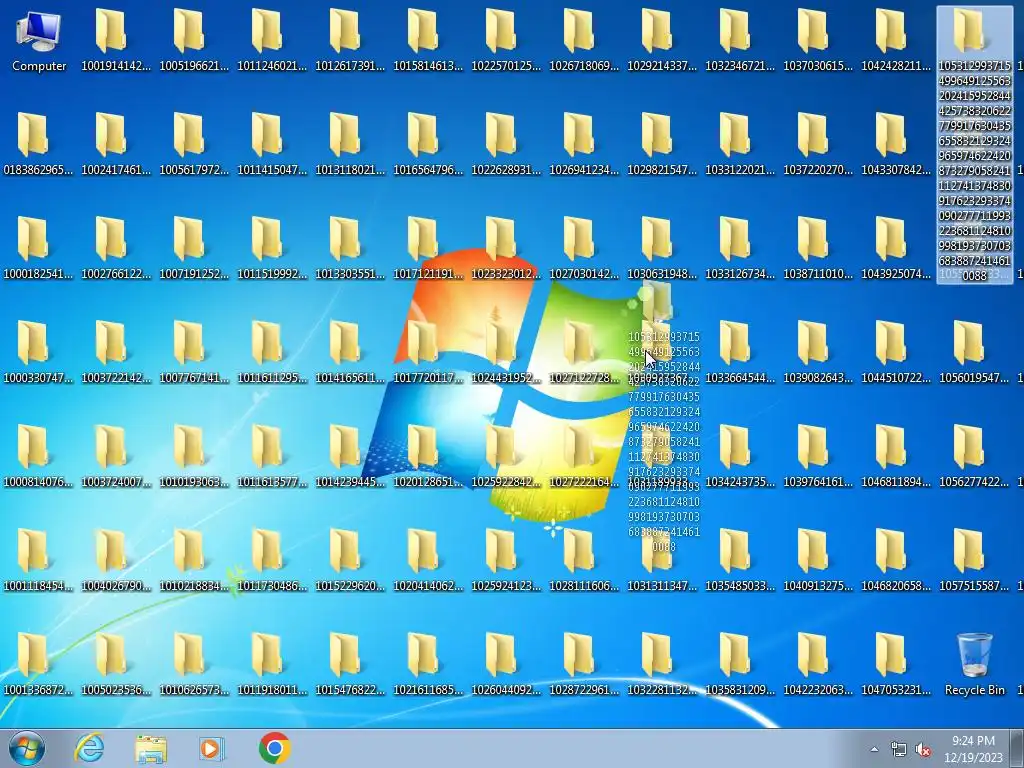Select folder 1056277422...
Screen dimensions: 1024x768
tap(974, 456)
